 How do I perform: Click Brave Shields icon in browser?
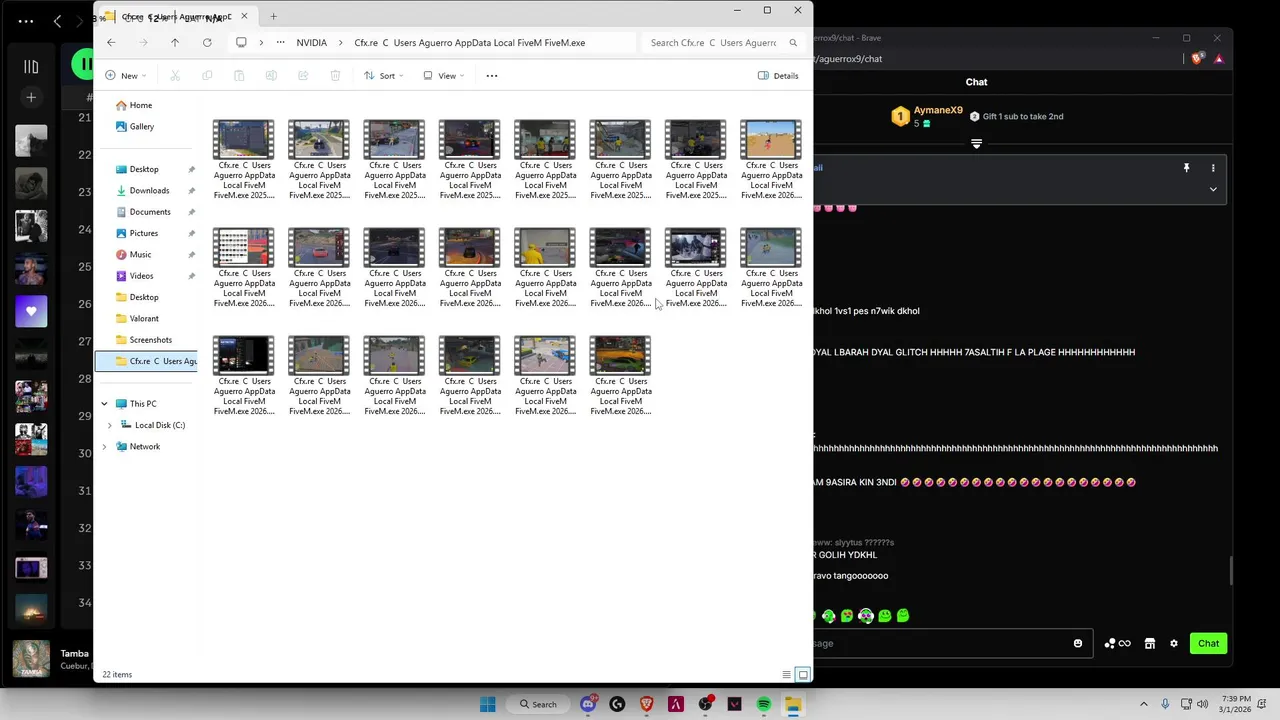pos(1198,58)
